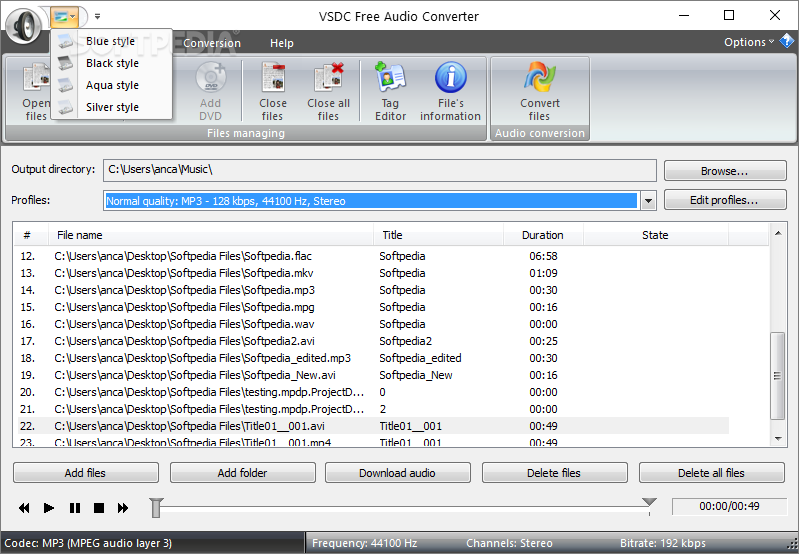
Task: Click the Add files button
Action: point(86,473)
